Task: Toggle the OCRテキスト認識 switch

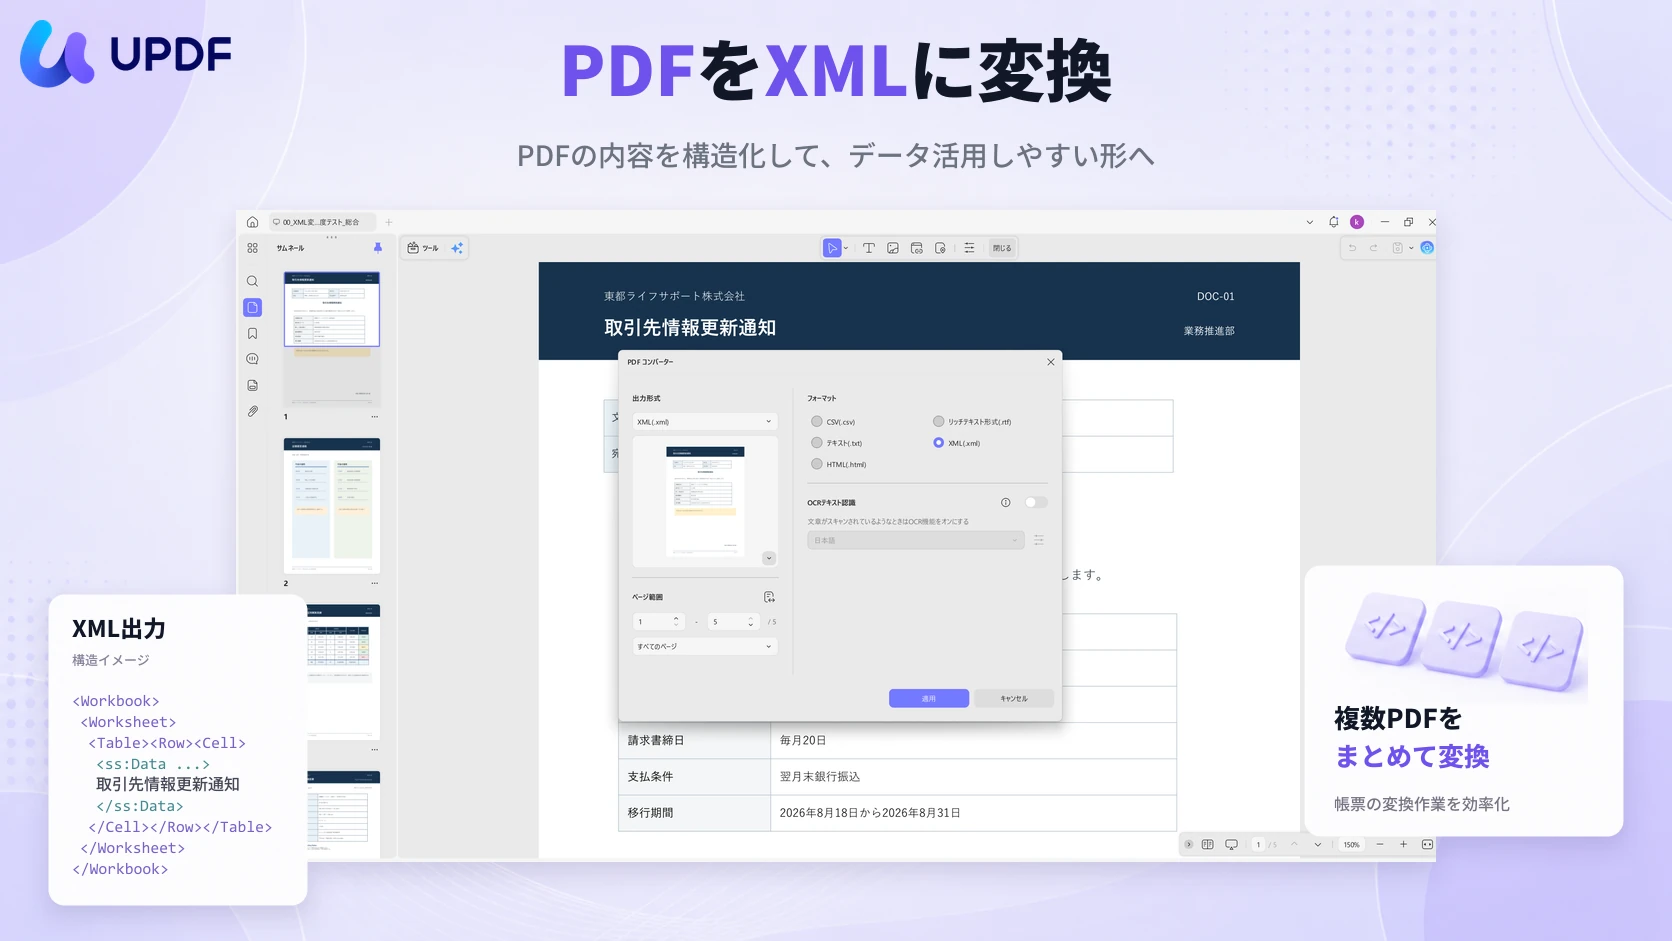Action: pos(1036,503)
